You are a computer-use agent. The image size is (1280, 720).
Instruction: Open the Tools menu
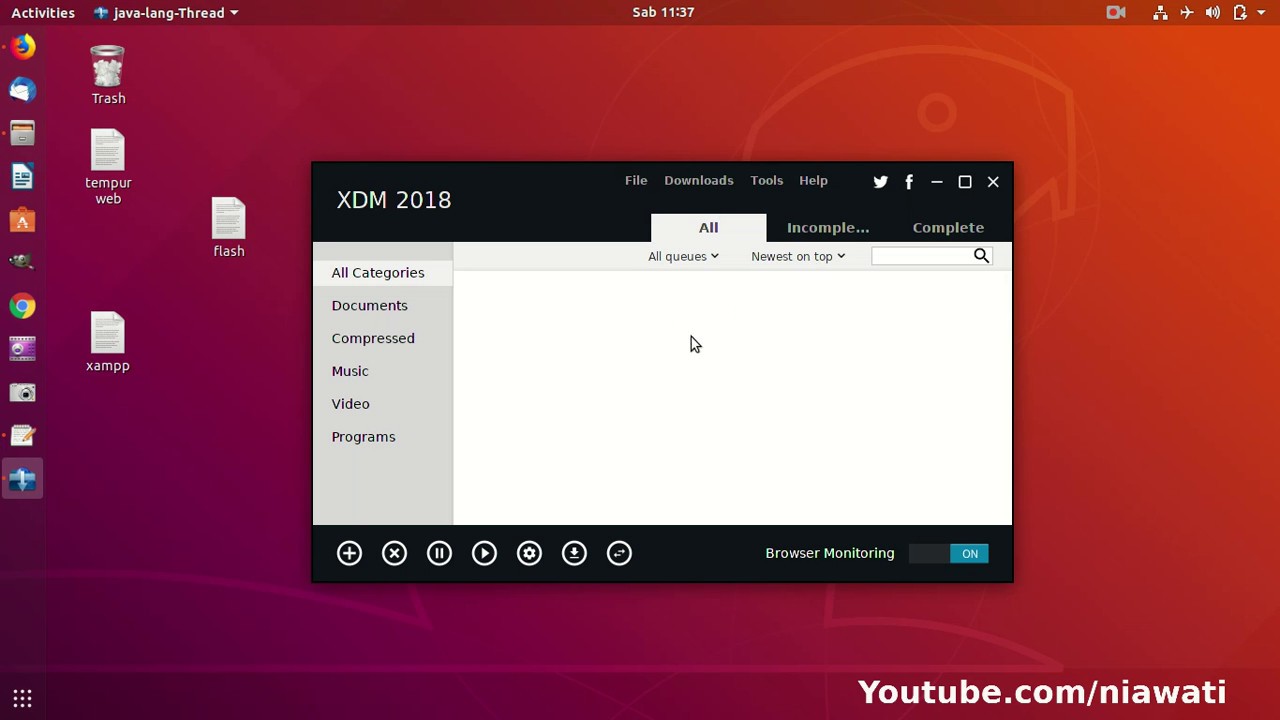766,180
